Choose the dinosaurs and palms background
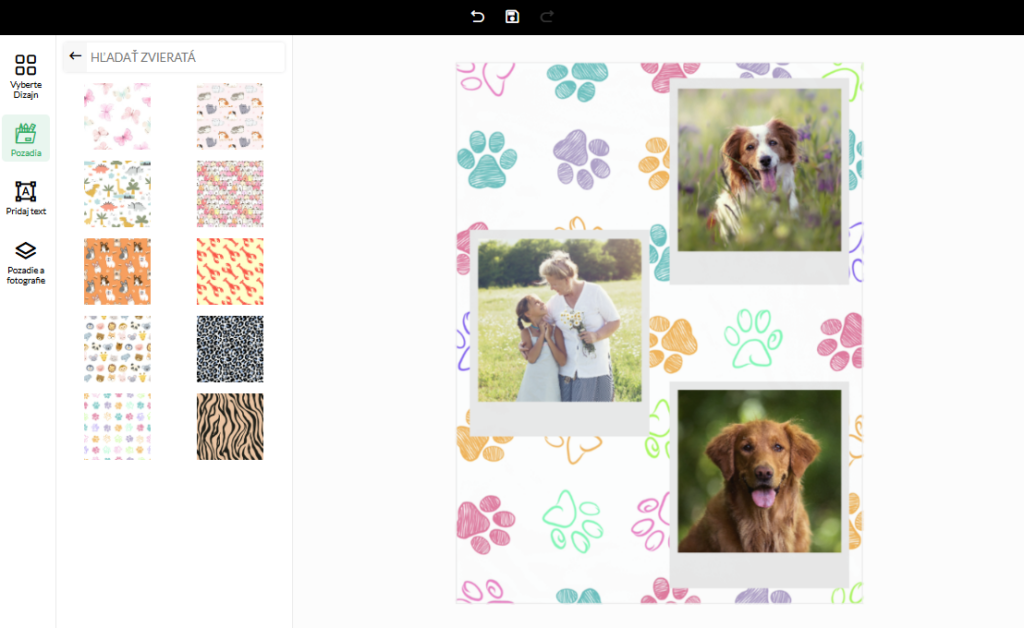 pos(118,194)
